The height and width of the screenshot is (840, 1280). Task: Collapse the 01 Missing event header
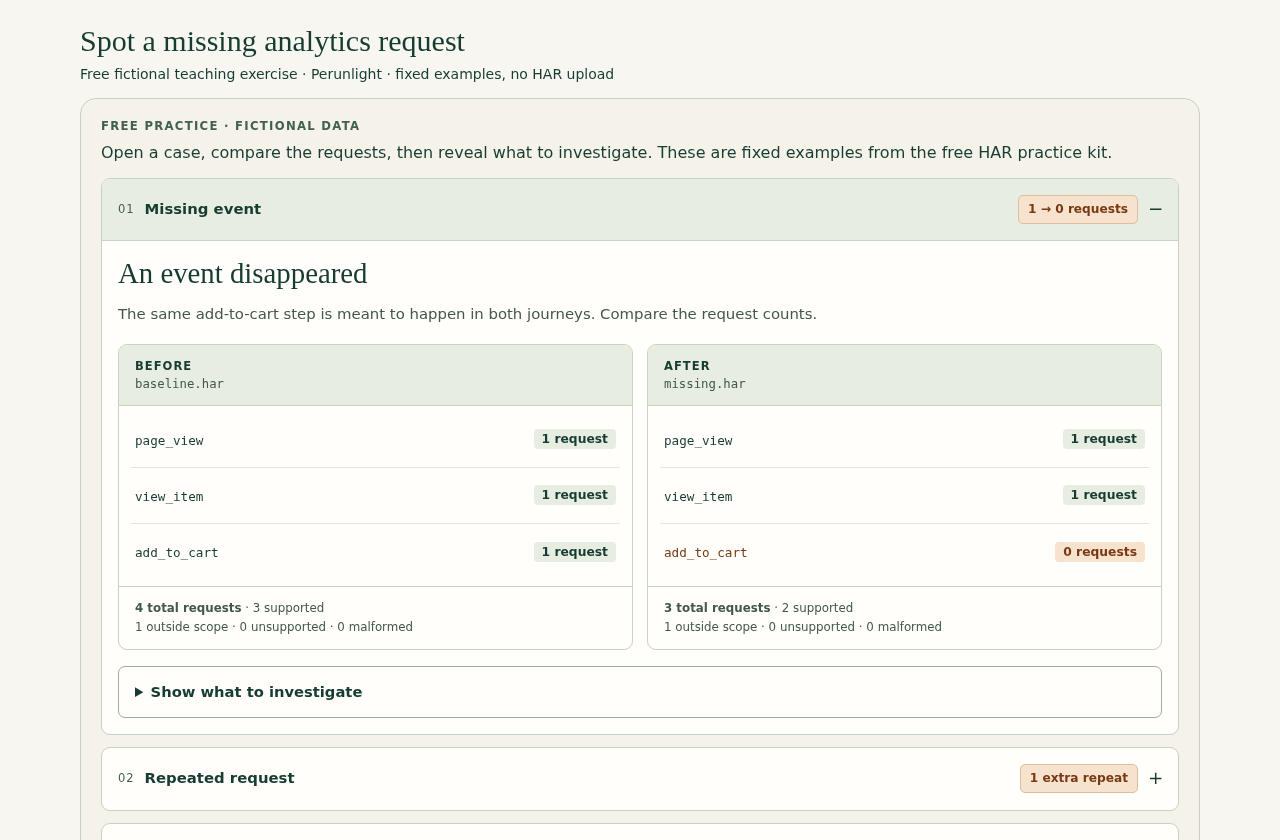click(640, 210)
